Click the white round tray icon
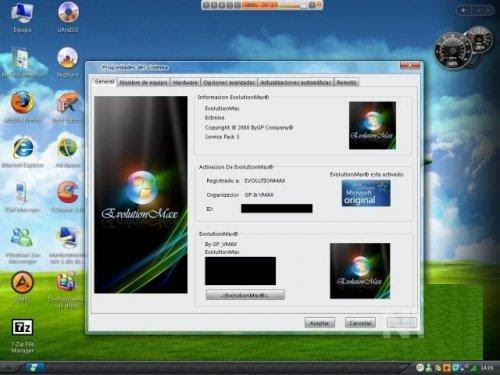 click(x=420, y=368)
